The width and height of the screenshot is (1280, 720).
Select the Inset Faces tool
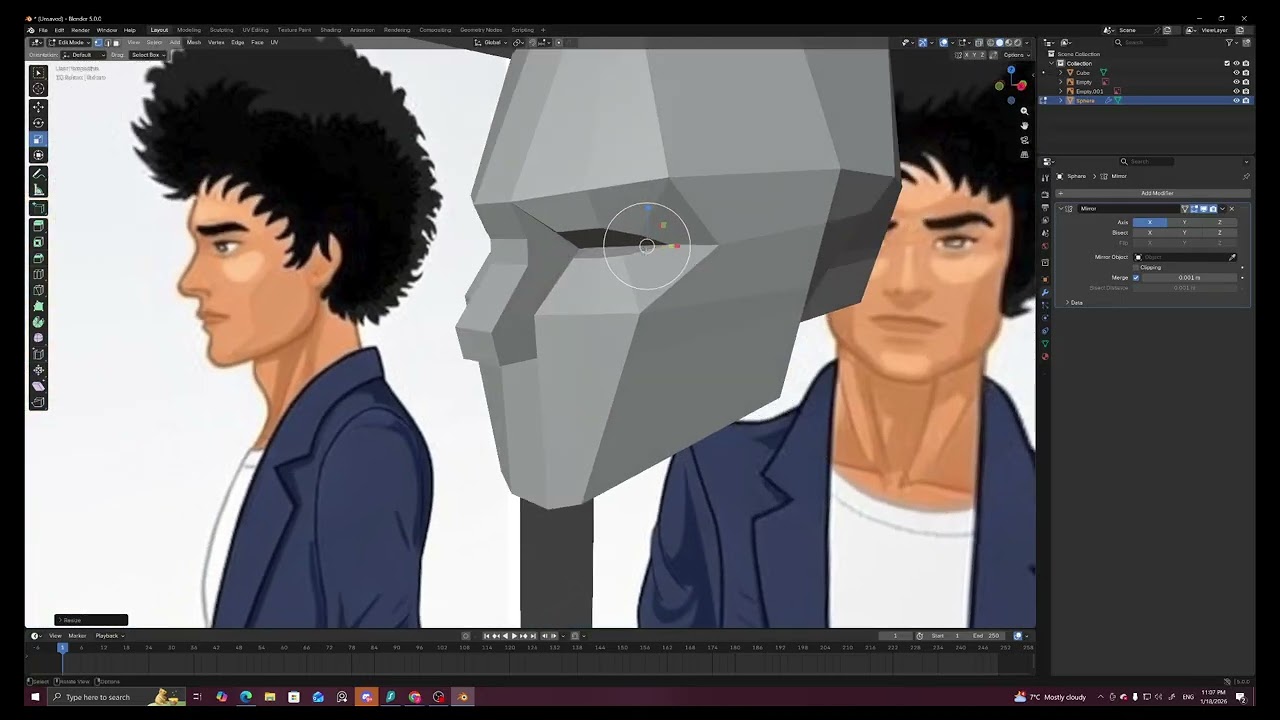click(x=38, y=242)
